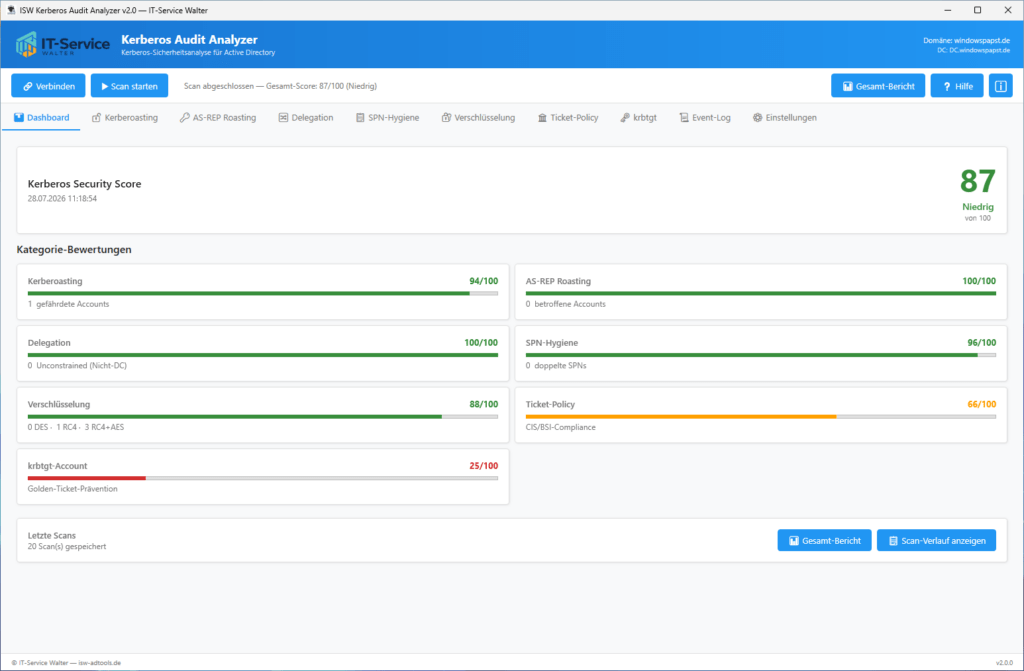The height and width of the screenshot is (671, 1024).
Task: Click the Verschlüsselung progress bar
Action: tap(263, 416)
